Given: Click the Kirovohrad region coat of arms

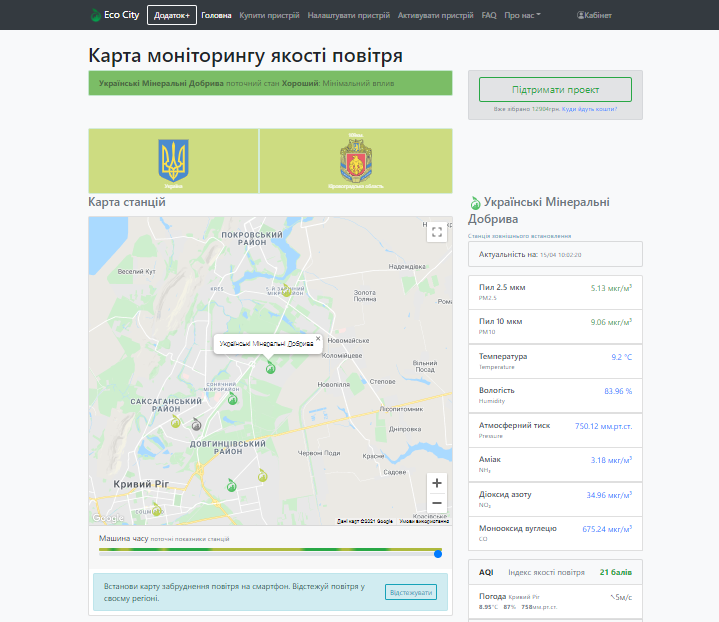Looking at the screenshot, I should (355, 160).
